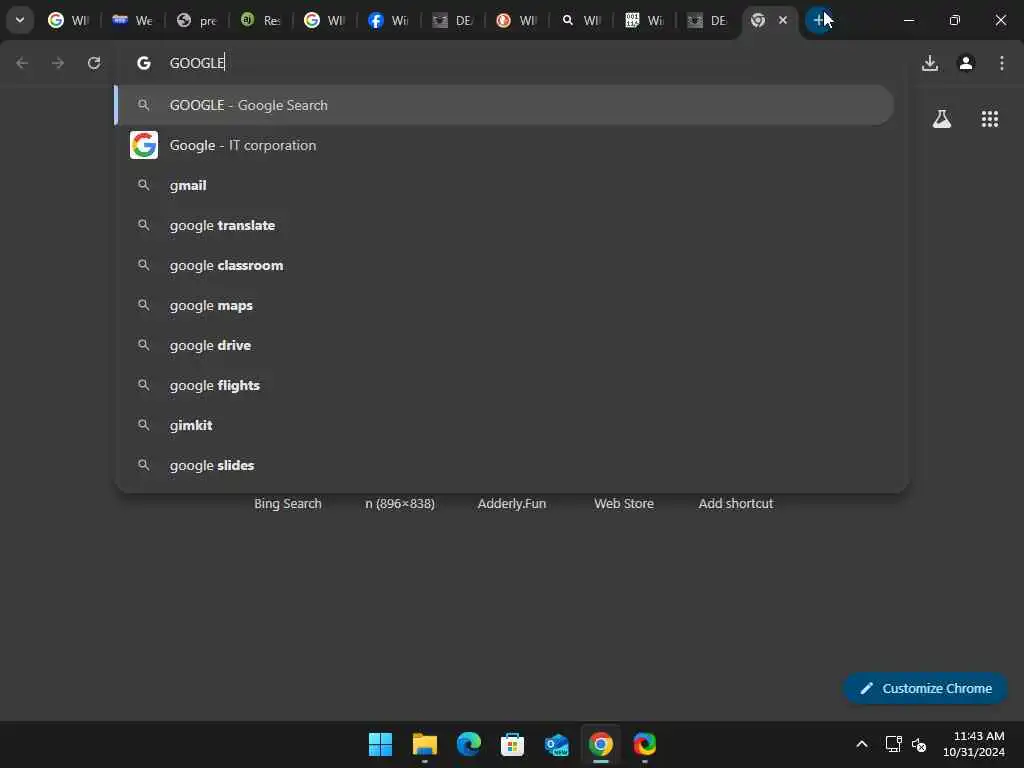Close the current new tab
The image size is (1024, 768).
(x=782, y=20)
